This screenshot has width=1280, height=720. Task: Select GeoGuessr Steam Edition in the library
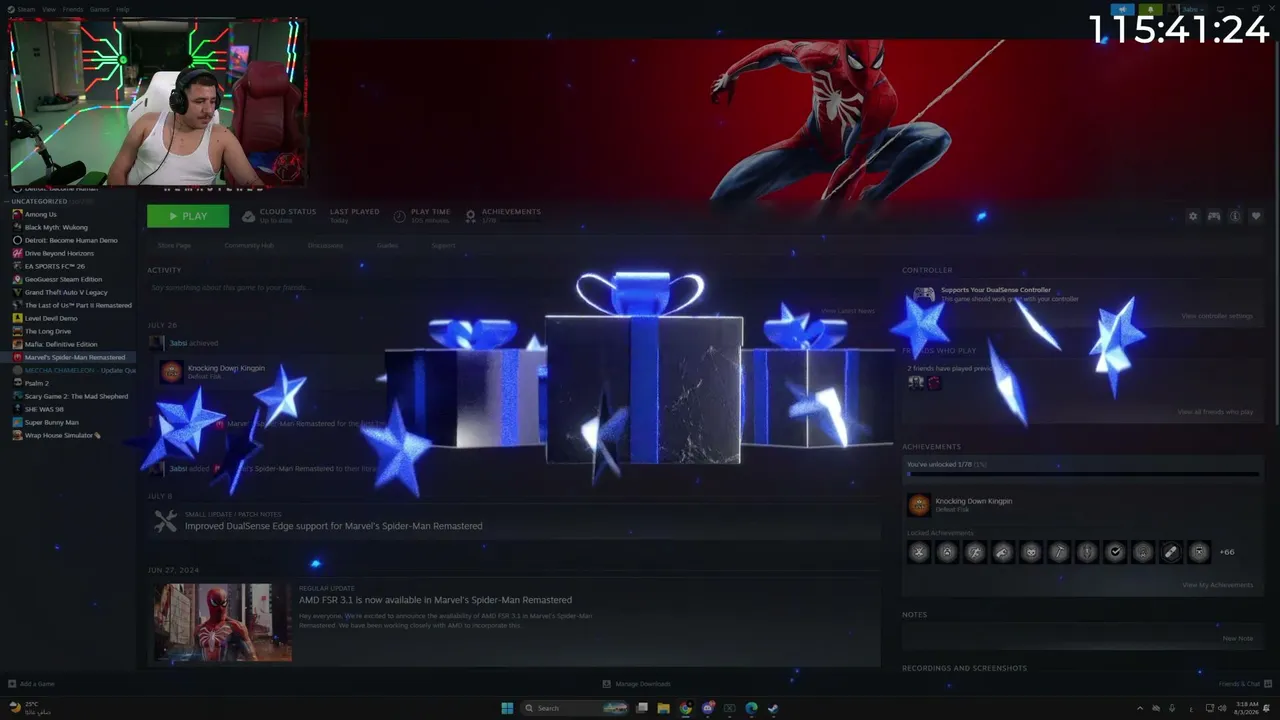pos(63,279)
